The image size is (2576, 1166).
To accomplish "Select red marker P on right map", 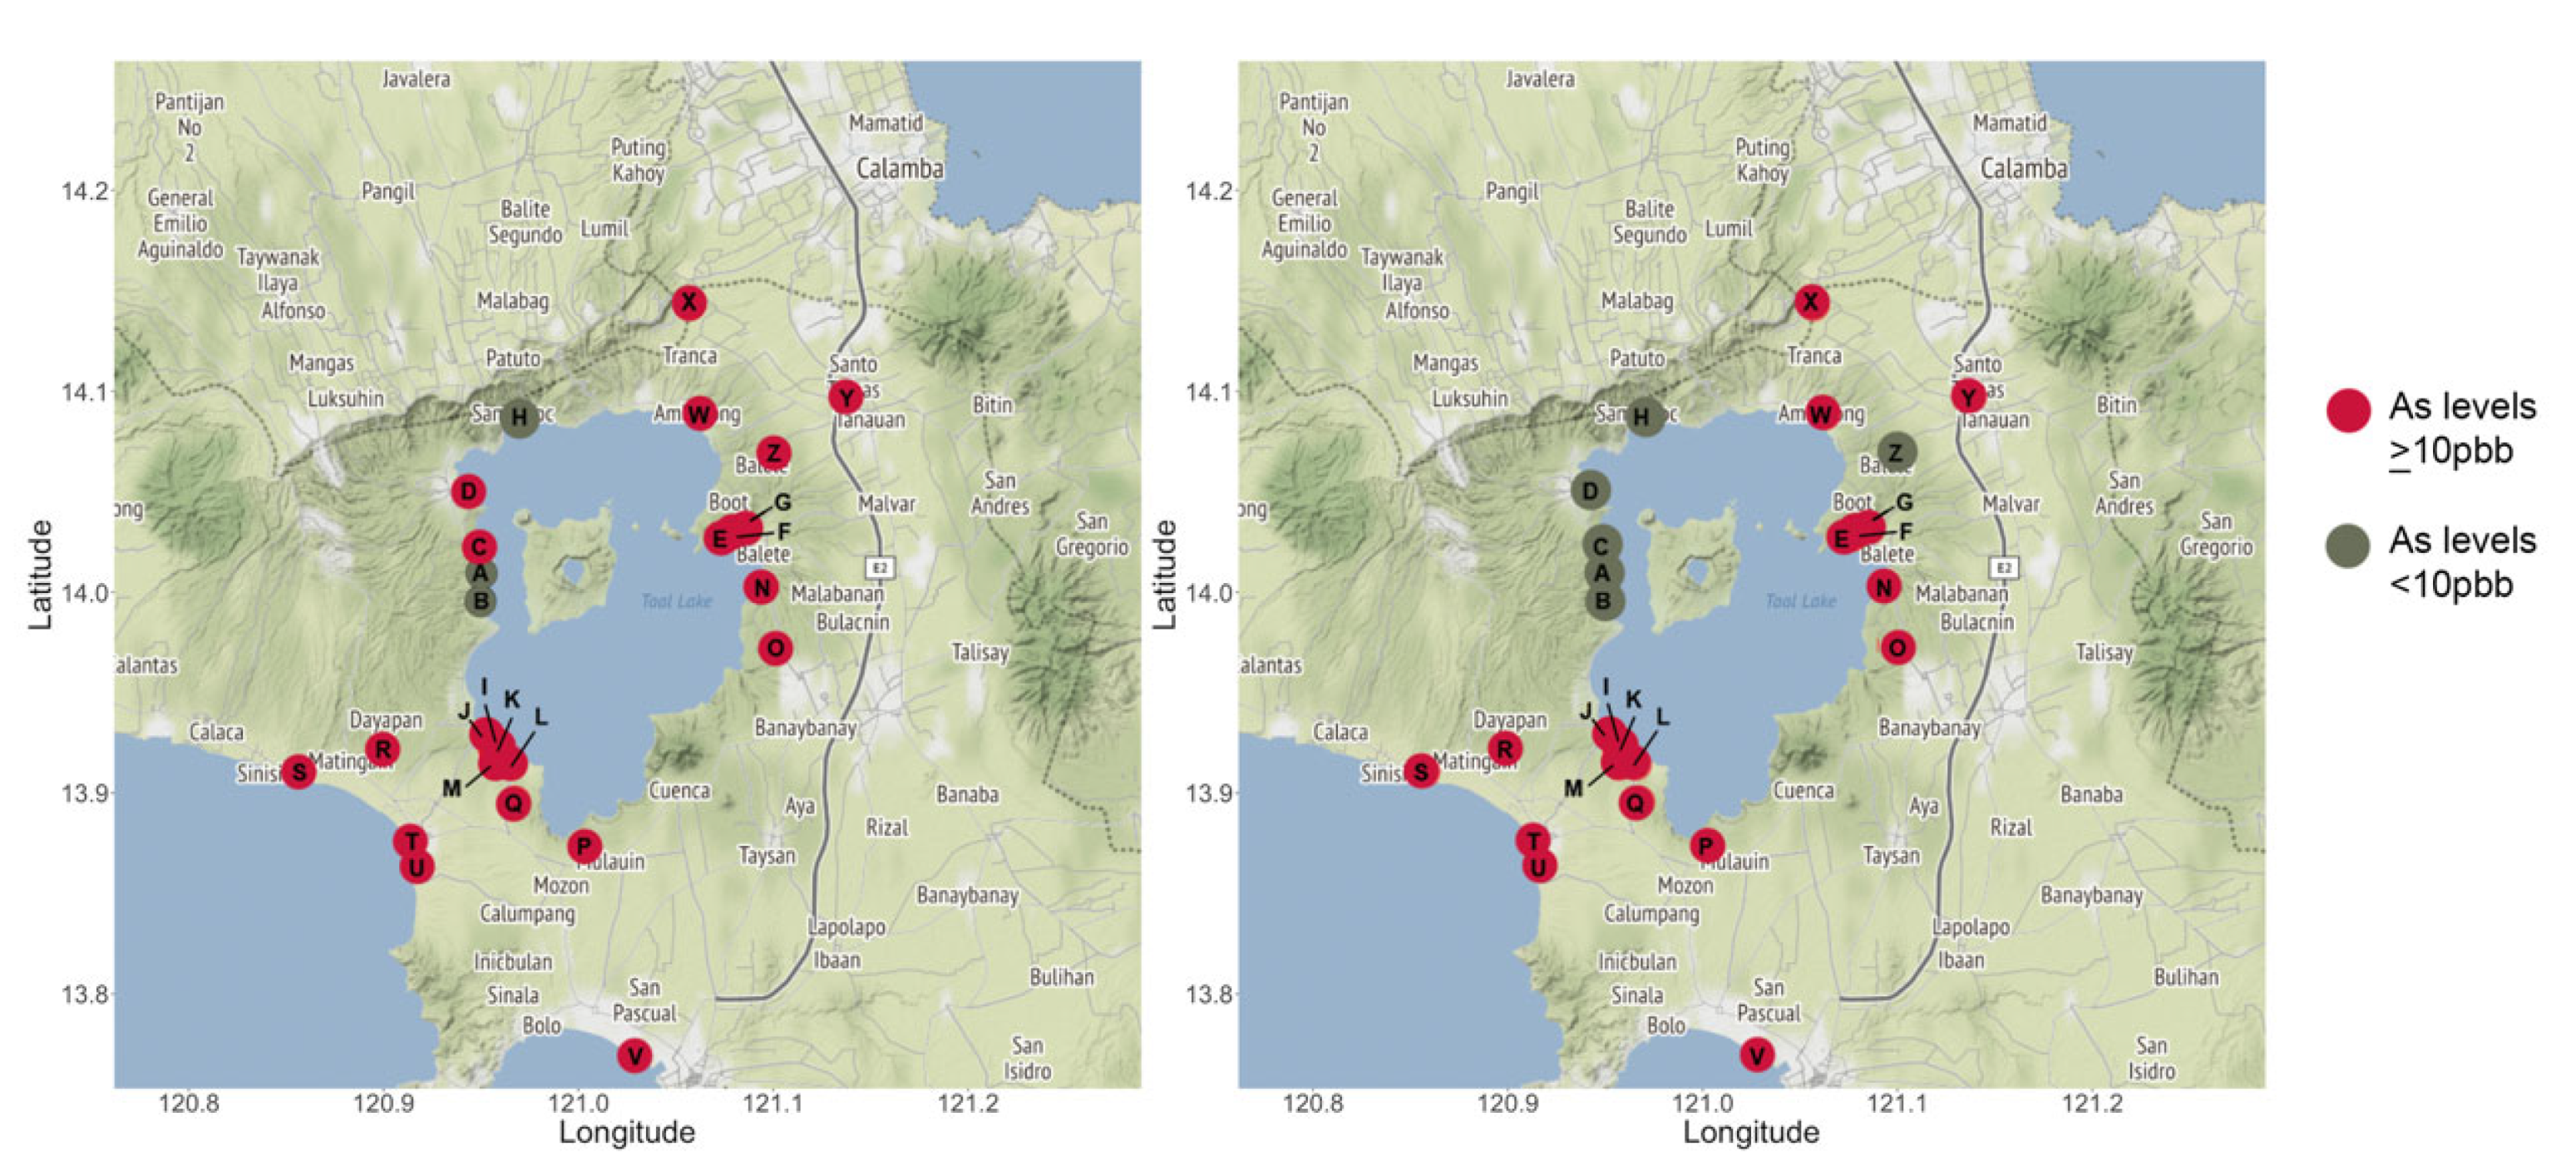I will click(1707, 846).
